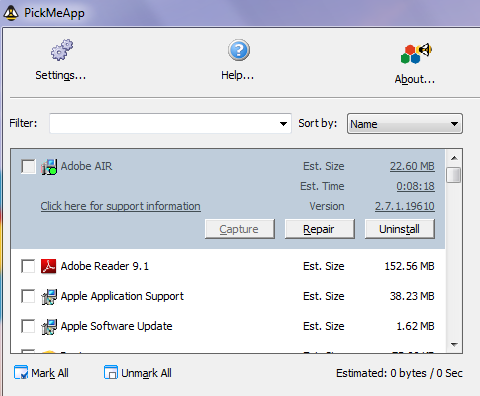Click the blue Help question mark icon
480x396 pixels.
point(239,50)
